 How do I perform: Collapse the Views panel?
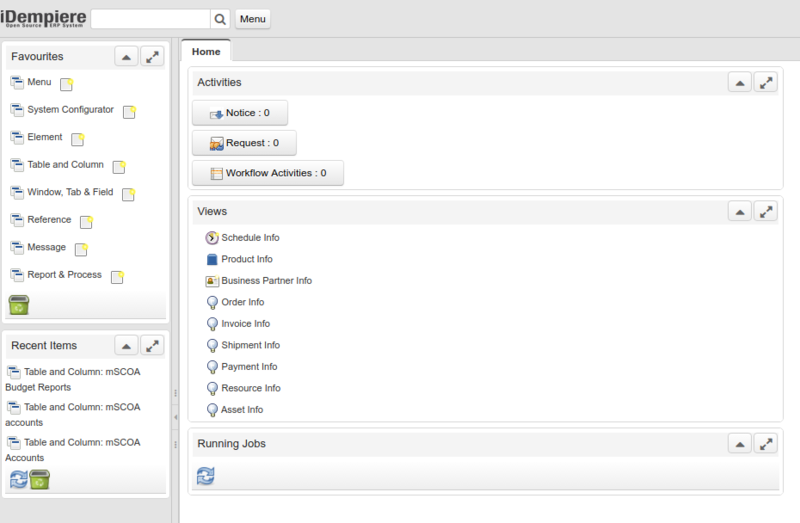pyautogui.click(x=739, y=211)
